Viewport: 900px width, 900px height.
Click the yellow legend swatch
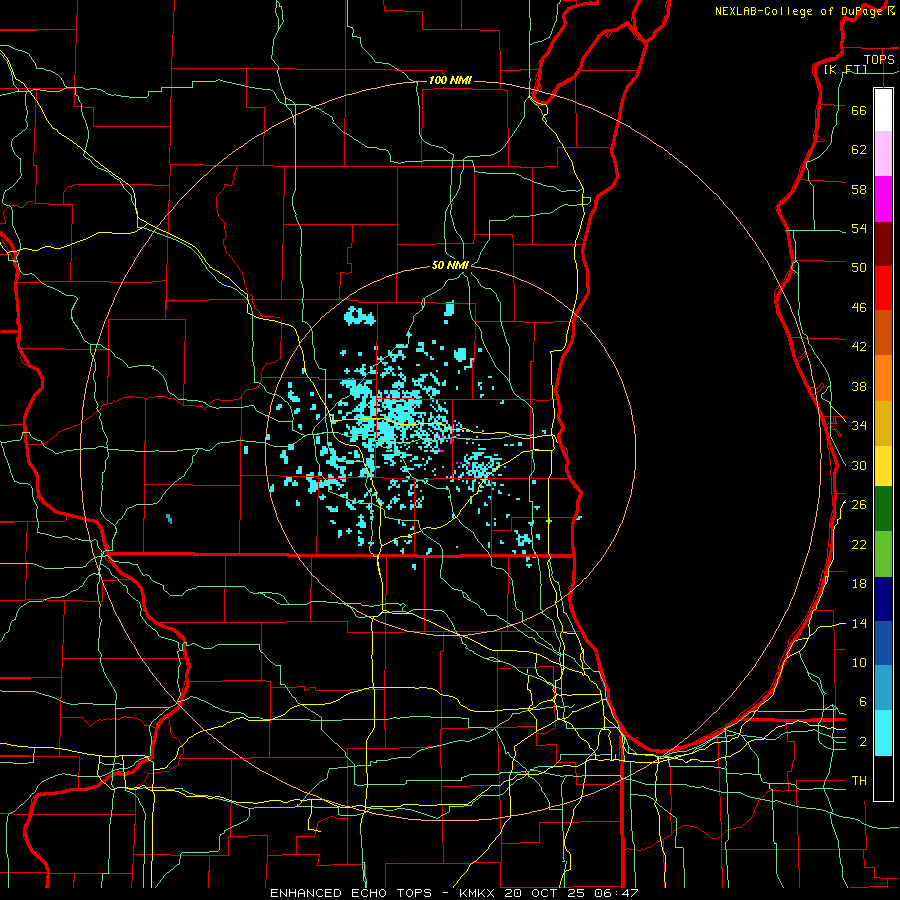883,466
